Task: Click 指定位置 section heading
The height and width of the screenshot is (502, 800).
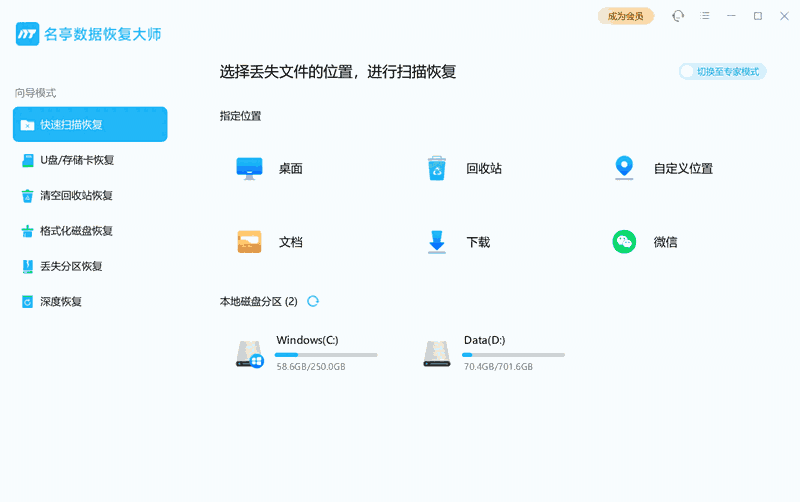Action: [x=240, y=116]
